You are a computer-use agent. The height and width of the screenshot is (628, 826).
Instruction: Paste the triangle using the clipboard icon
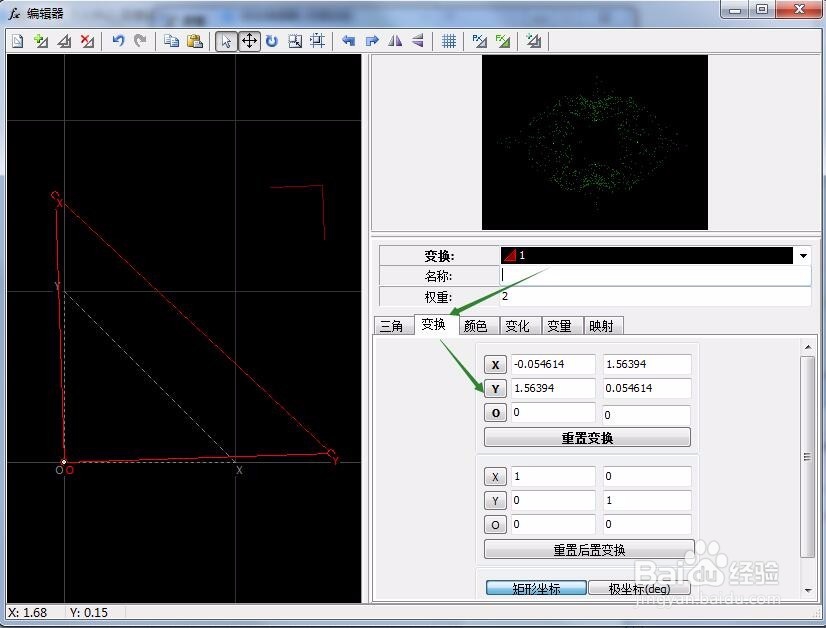[195, 41]
